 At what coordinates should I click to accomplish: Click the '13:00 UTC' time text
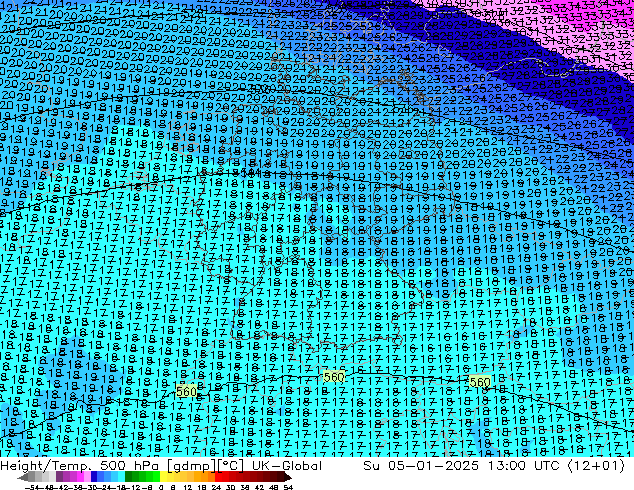pos(524,466)
